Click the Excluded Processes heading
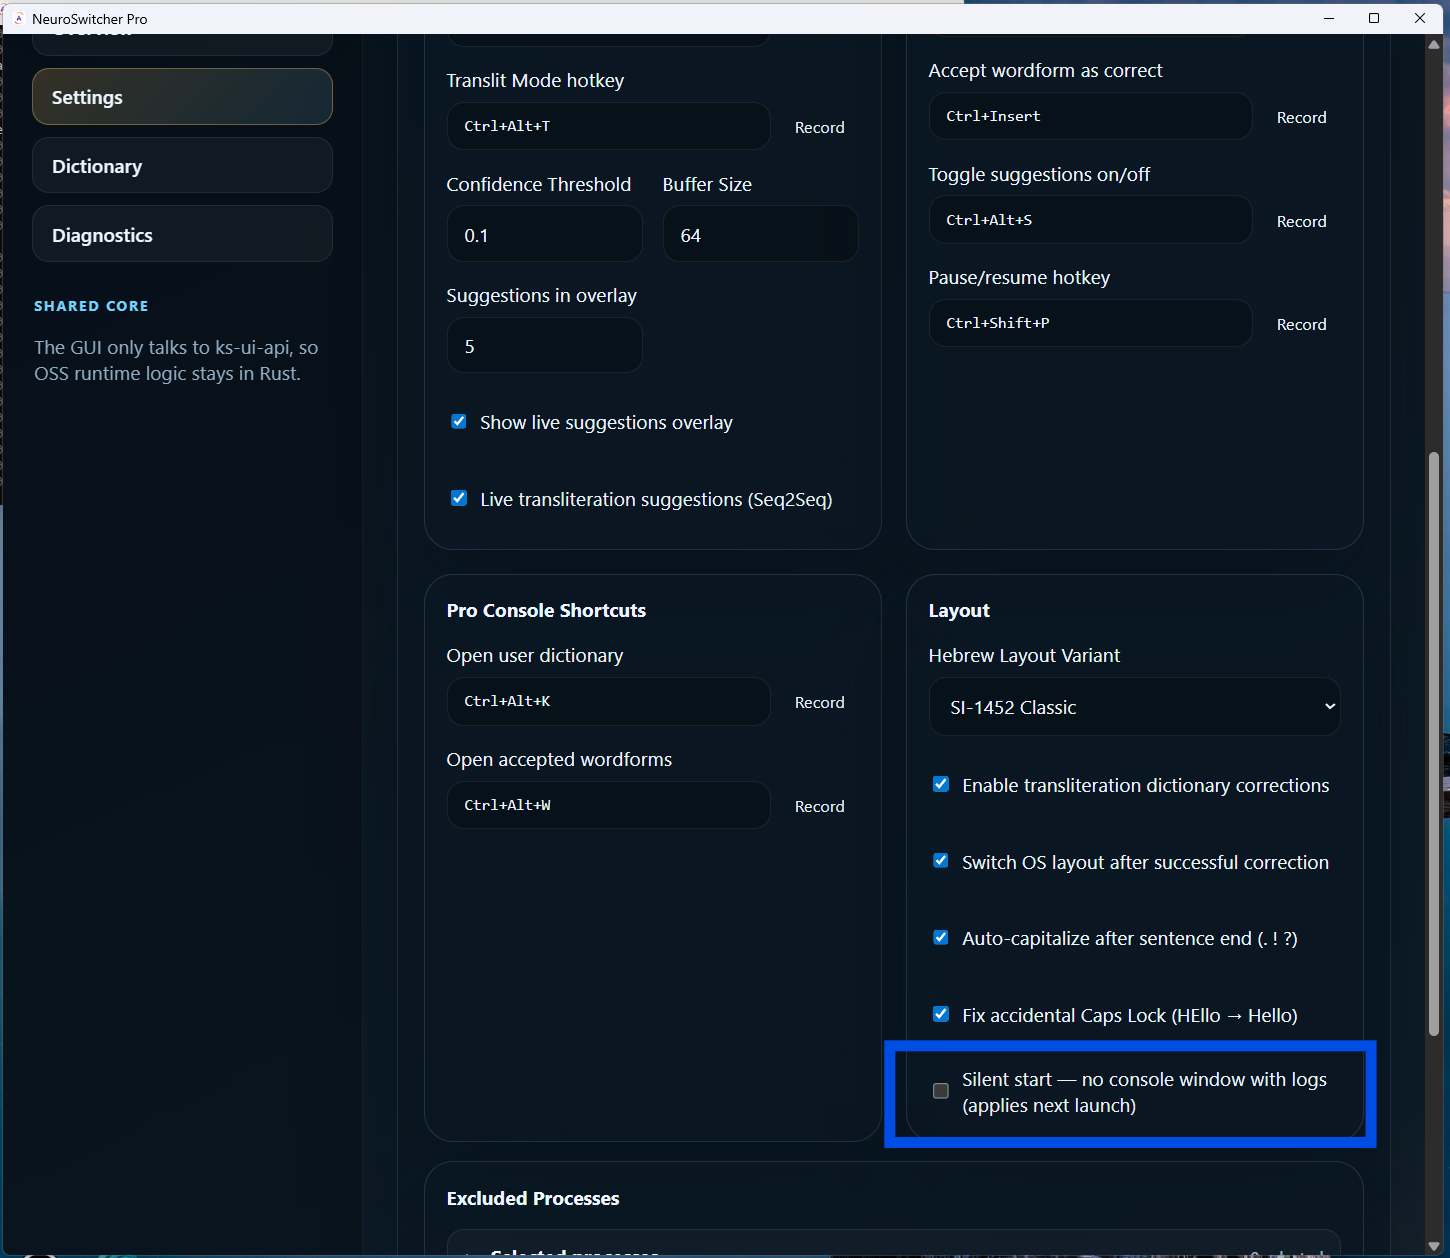The image size is (1450, 1258). point(533,1198)
